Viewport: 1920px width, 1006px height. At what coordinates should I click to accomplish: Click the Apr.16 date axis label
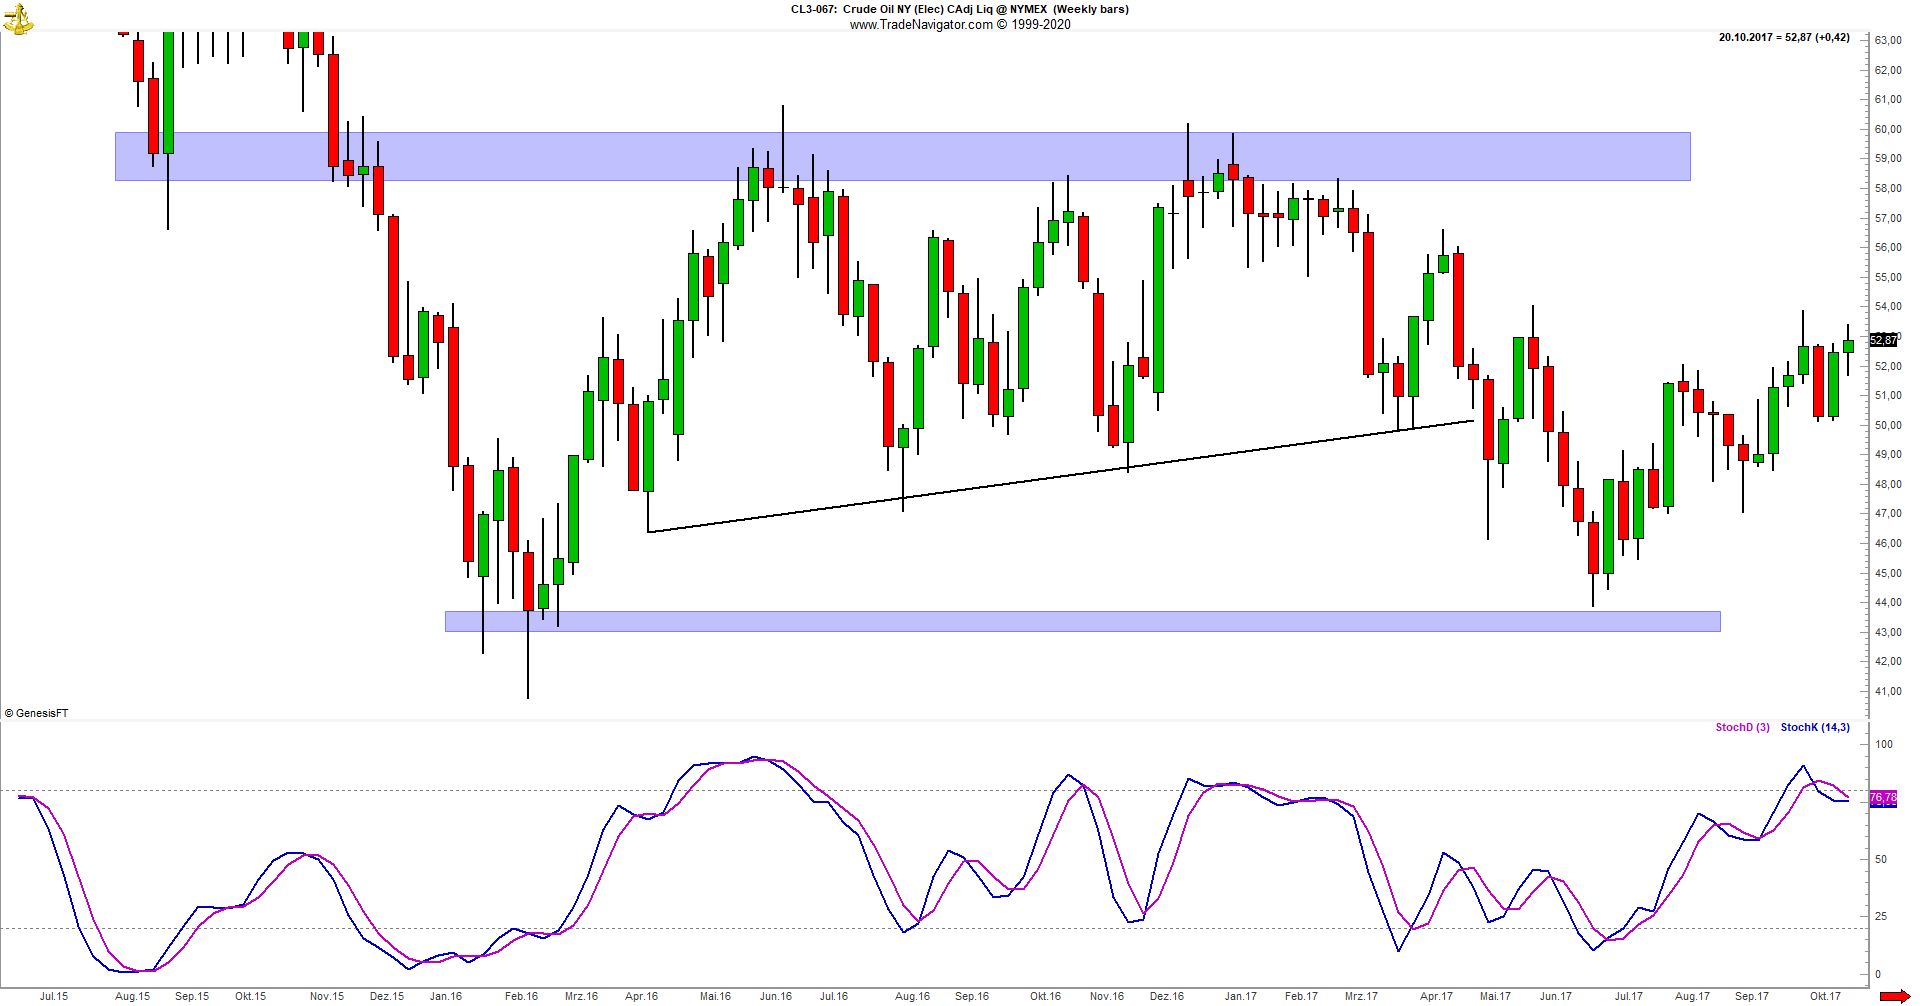pyautogui.click(x=641, y=996)
